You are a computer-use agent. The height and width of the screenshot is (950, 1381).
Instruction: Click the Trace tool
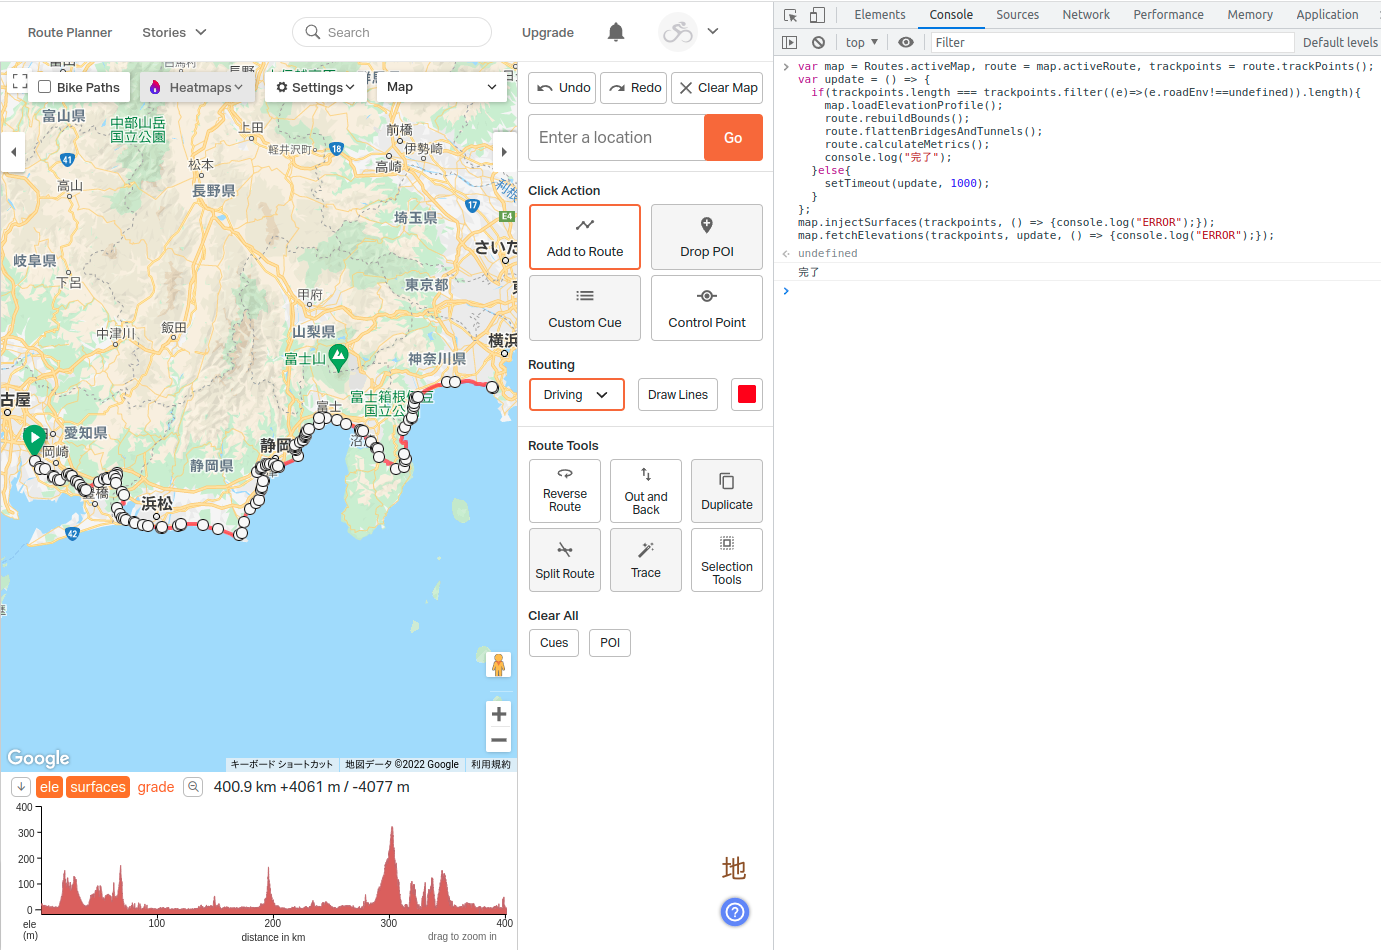tap(646, 560)
